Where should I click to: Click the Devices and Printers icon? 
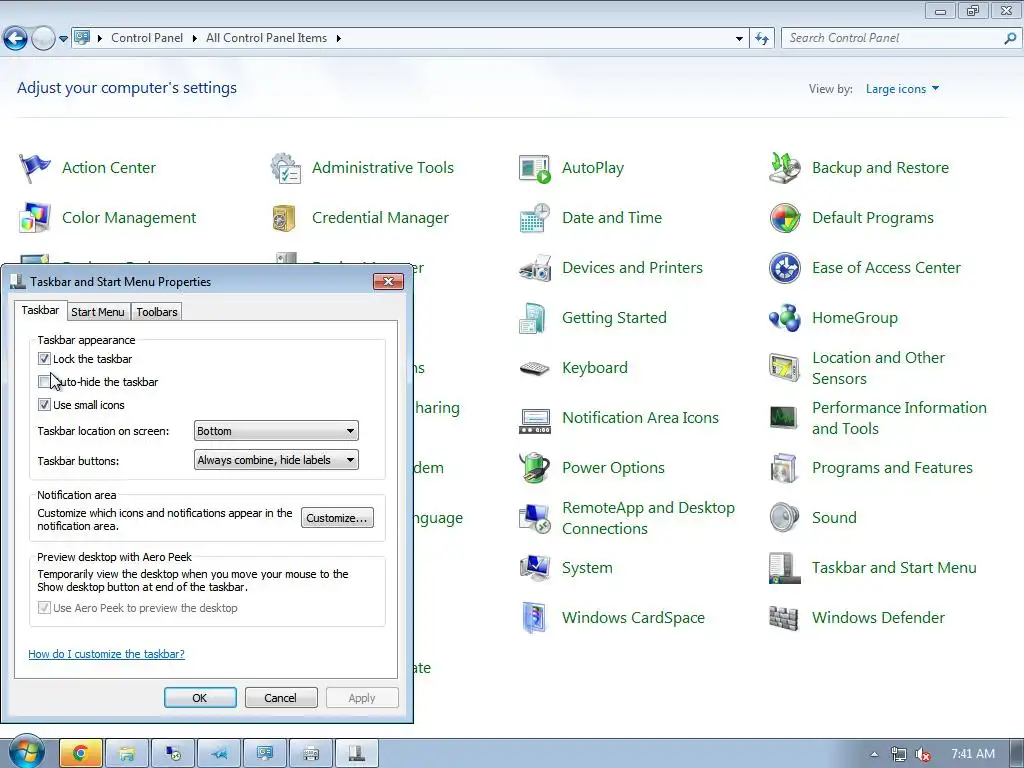tap(535, 268)
